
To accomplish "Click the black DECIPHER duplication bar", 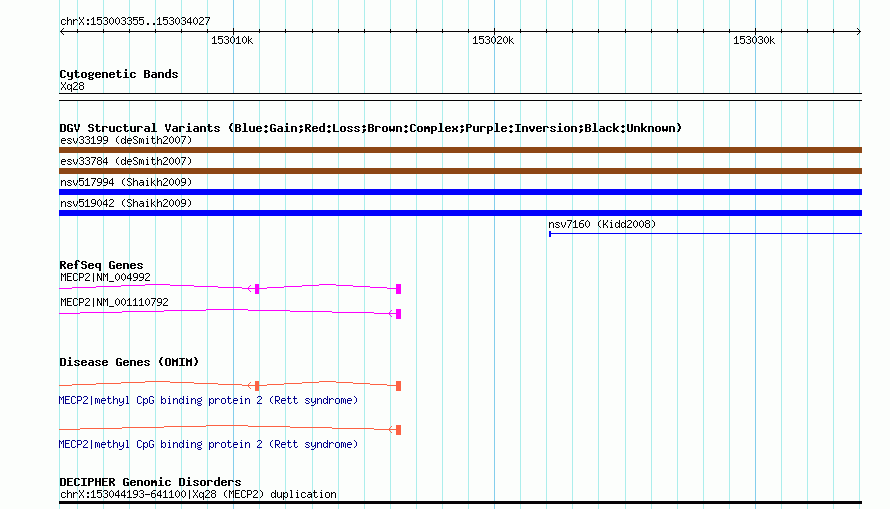I will (460, 503).
